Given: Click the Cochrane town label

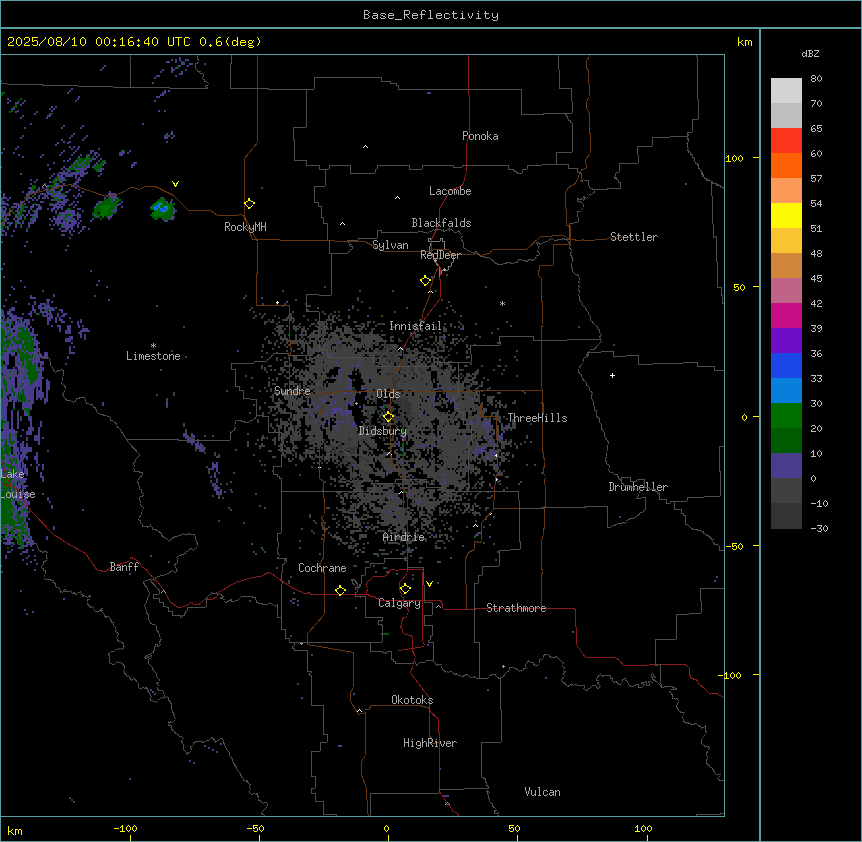Looking at the screenshot, I should pyautogui.click(x=322, y=568).
